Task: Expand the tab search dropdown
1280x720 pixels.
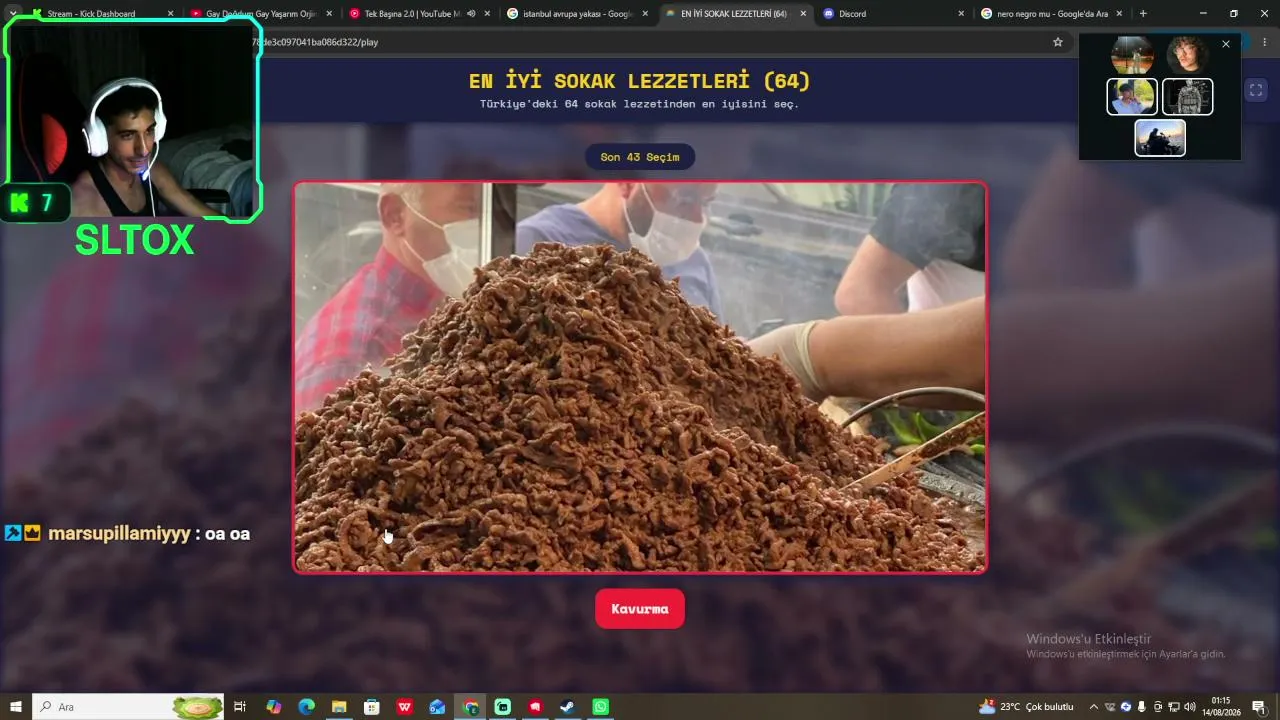Action: 13,14
